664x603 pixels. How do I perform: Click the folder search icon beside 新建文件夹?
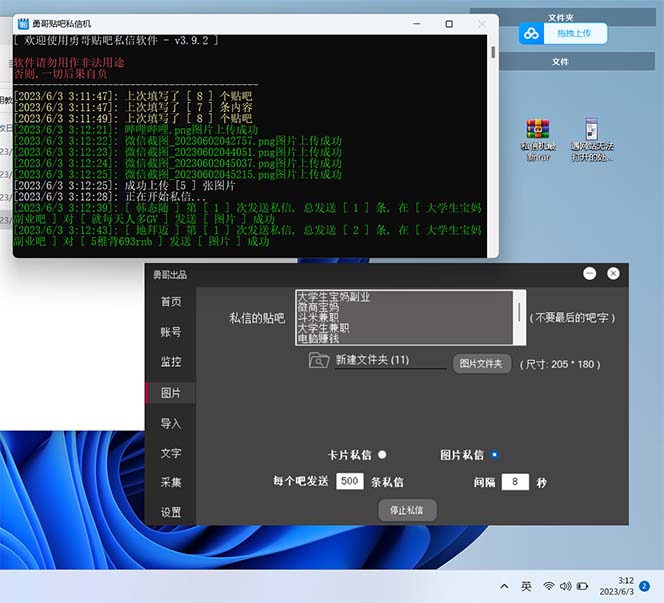point(319,361)
